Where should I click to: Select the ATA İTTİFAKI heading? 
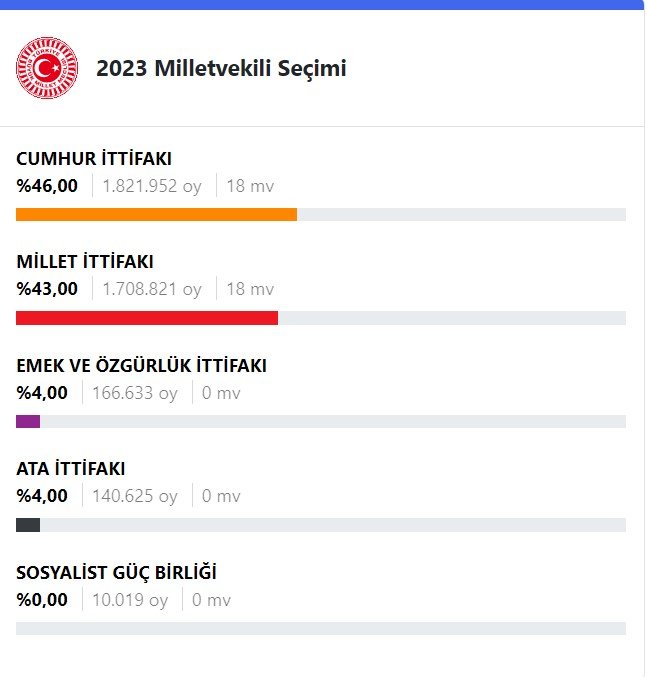(x=71, y=469)
